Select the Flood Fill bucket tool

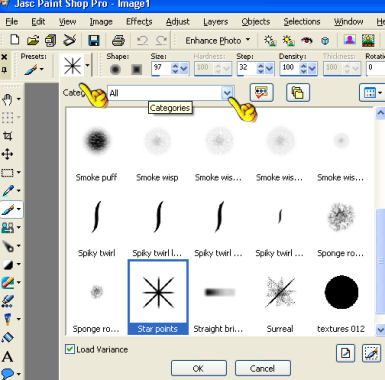point(7,338)
